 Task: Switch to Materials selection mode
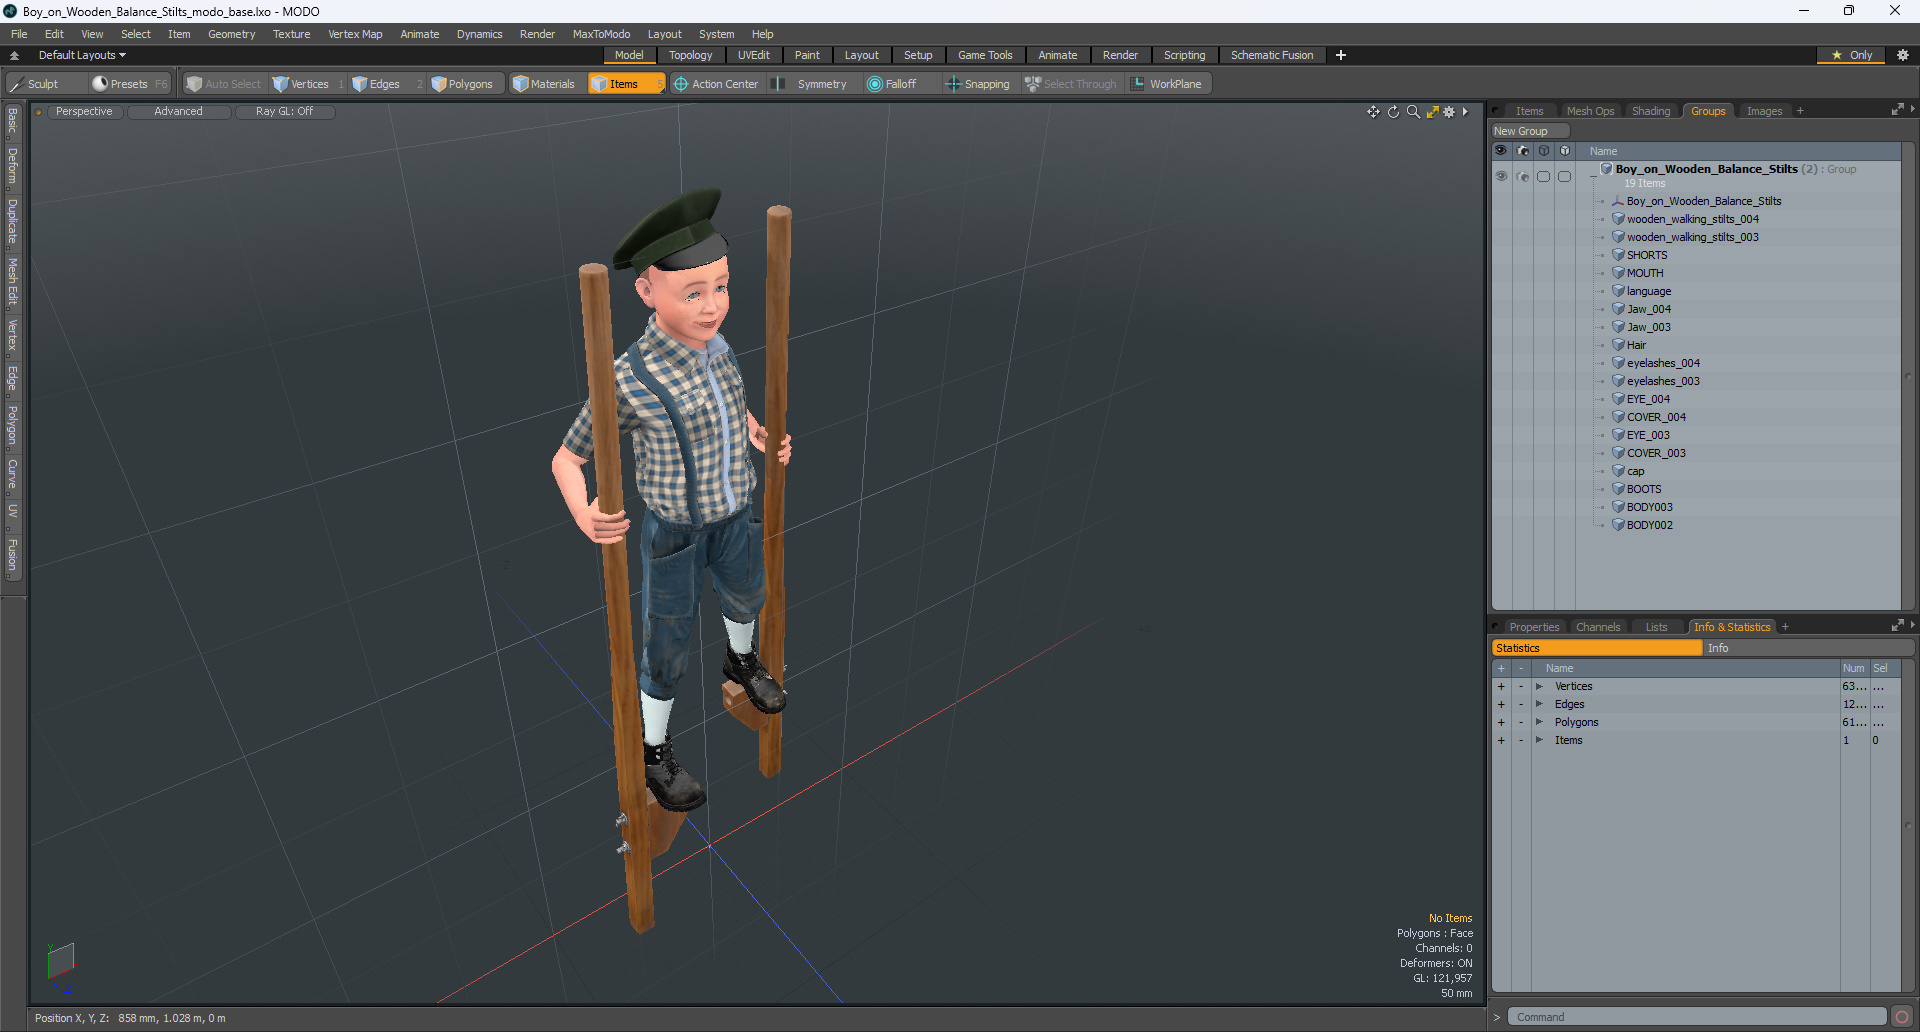coord(544,84)
